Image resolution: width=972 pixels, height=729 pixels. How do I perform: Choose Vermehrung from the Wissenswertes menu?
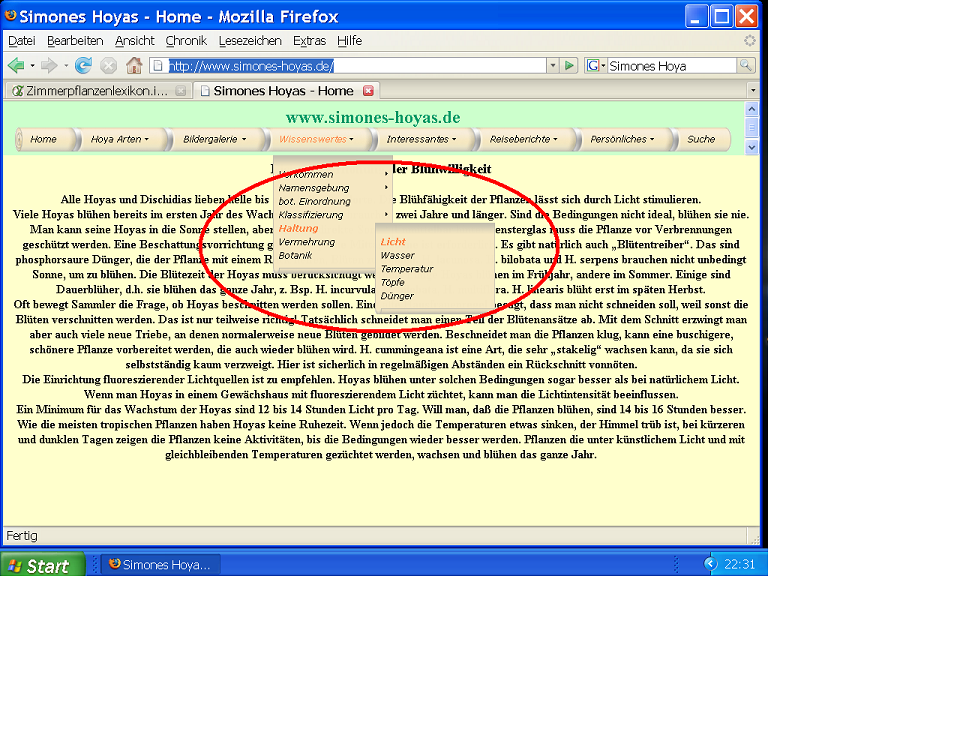pos(306,242)
